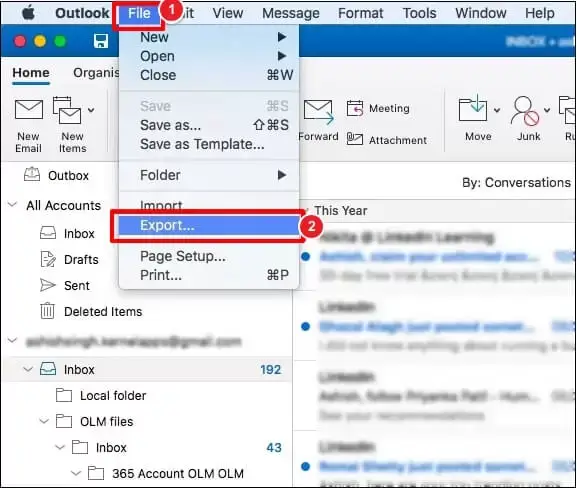Create a New Email
Viewport: 577px width, 489px height.
28,126
